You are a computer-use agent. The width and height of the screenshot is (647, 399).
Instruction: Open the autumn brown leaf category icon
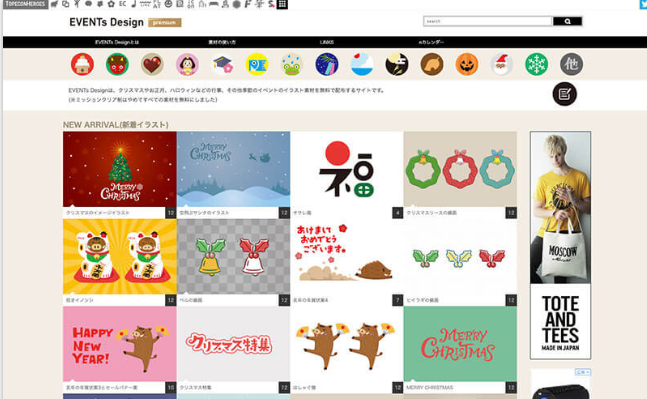coord(432,64)
